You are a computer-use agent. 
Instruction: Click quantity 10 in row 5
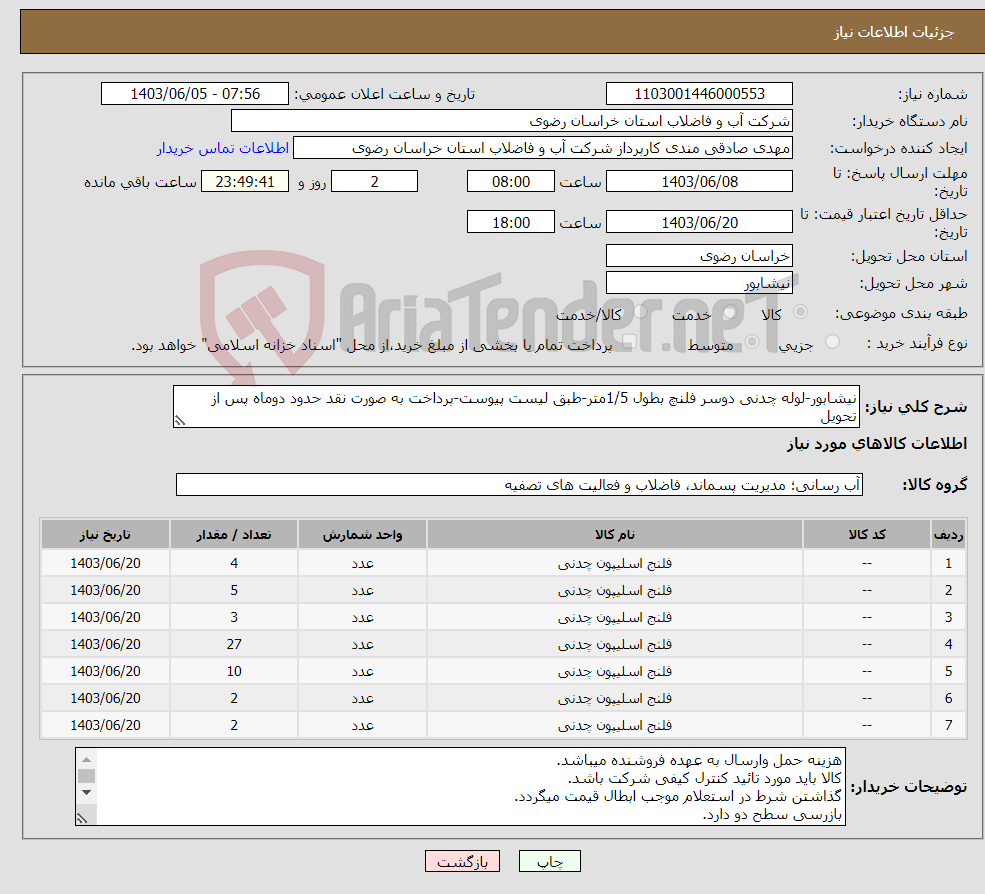coord(234,672)
